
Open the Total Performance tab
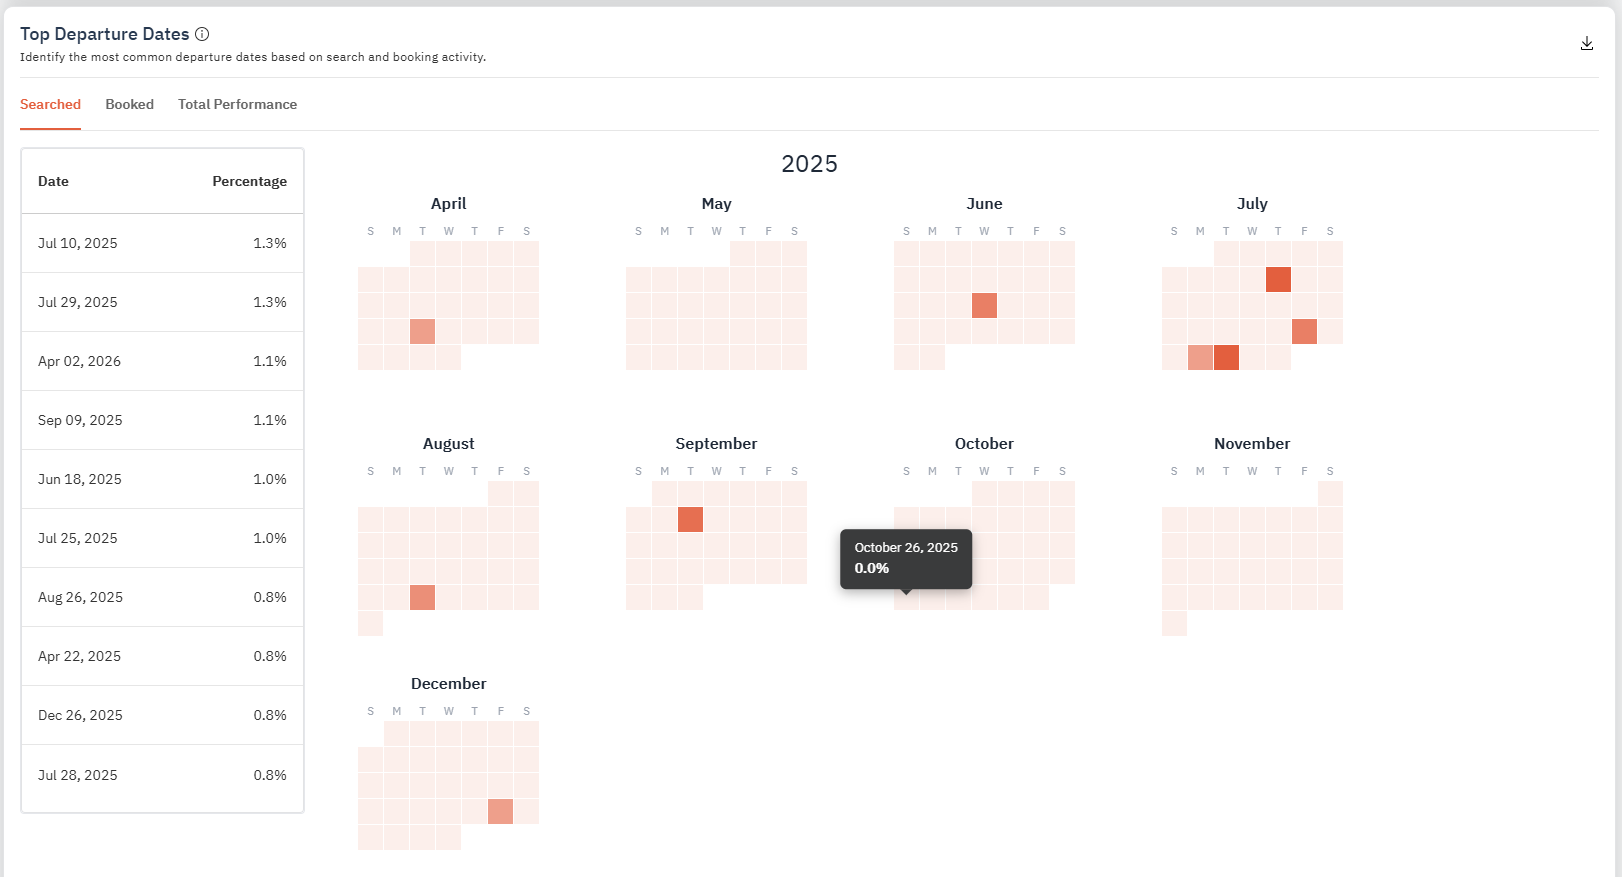coord(237,104)
